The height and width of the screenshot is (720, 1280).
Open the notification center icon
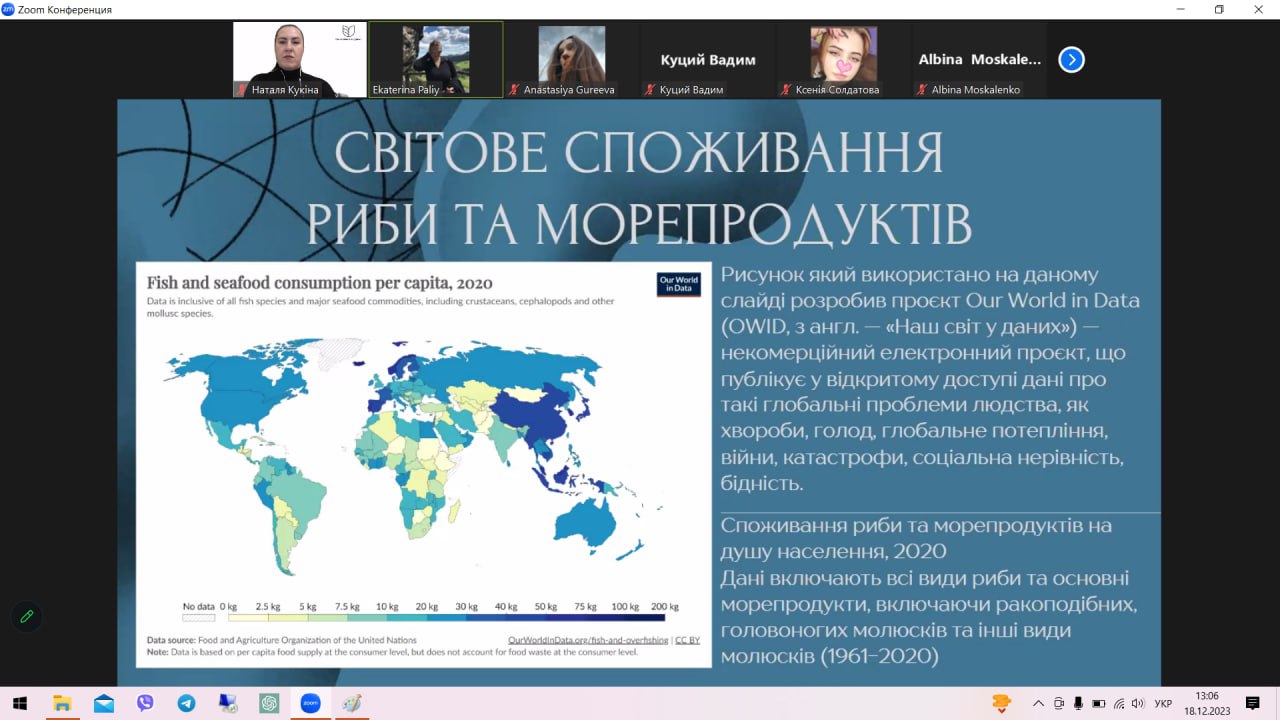(1252, 703)
